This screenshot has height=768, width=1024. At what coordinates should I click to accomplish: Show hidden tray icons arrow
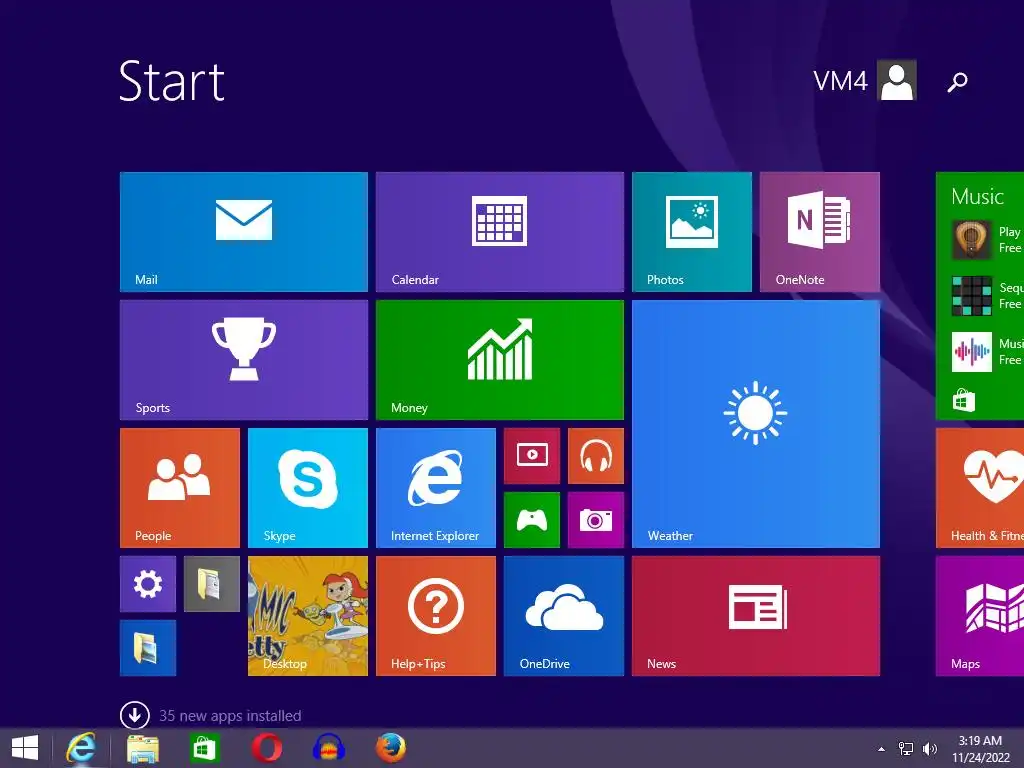[x=882, y=749]
